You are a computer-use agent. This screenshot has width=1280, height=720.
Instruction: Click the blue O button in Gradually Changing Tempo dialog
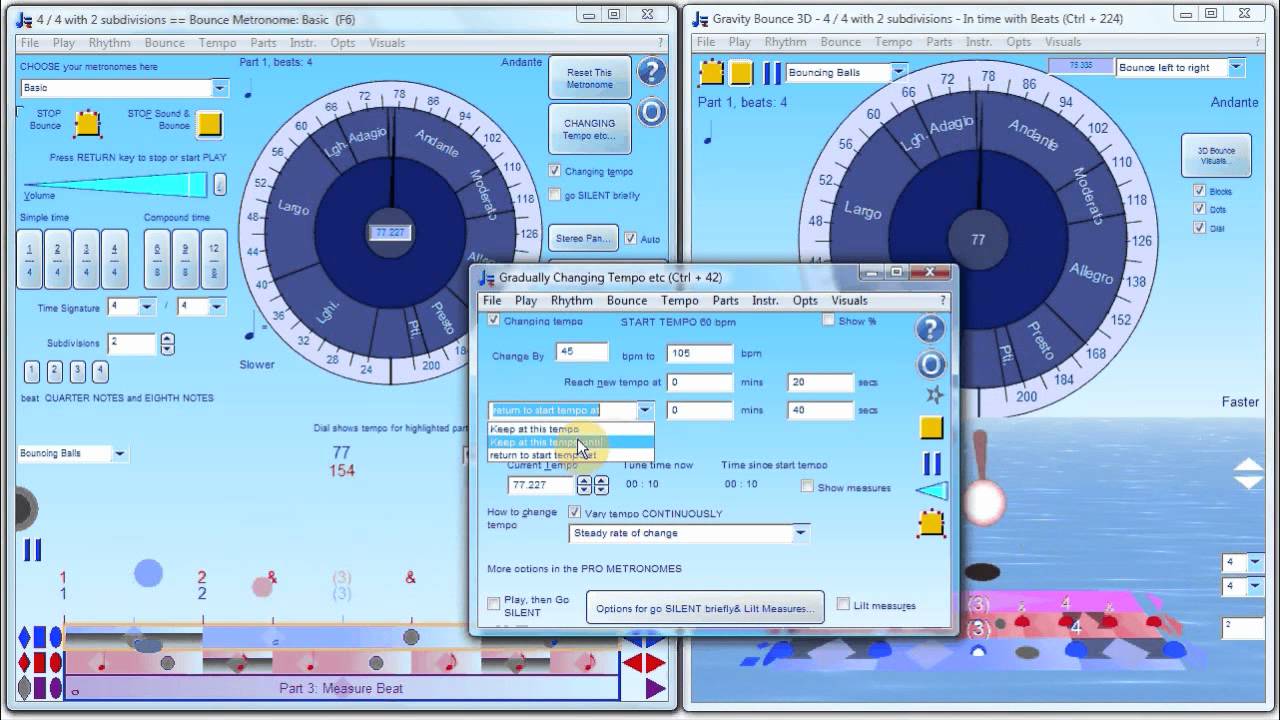(930, 364)
